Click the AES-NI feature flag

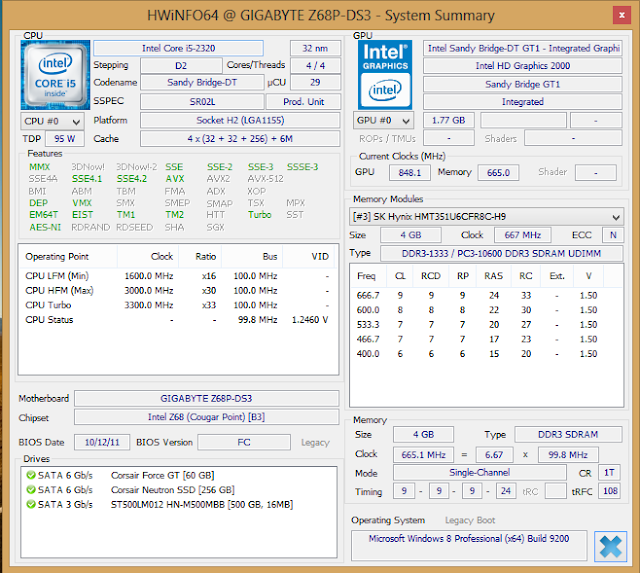45,227
